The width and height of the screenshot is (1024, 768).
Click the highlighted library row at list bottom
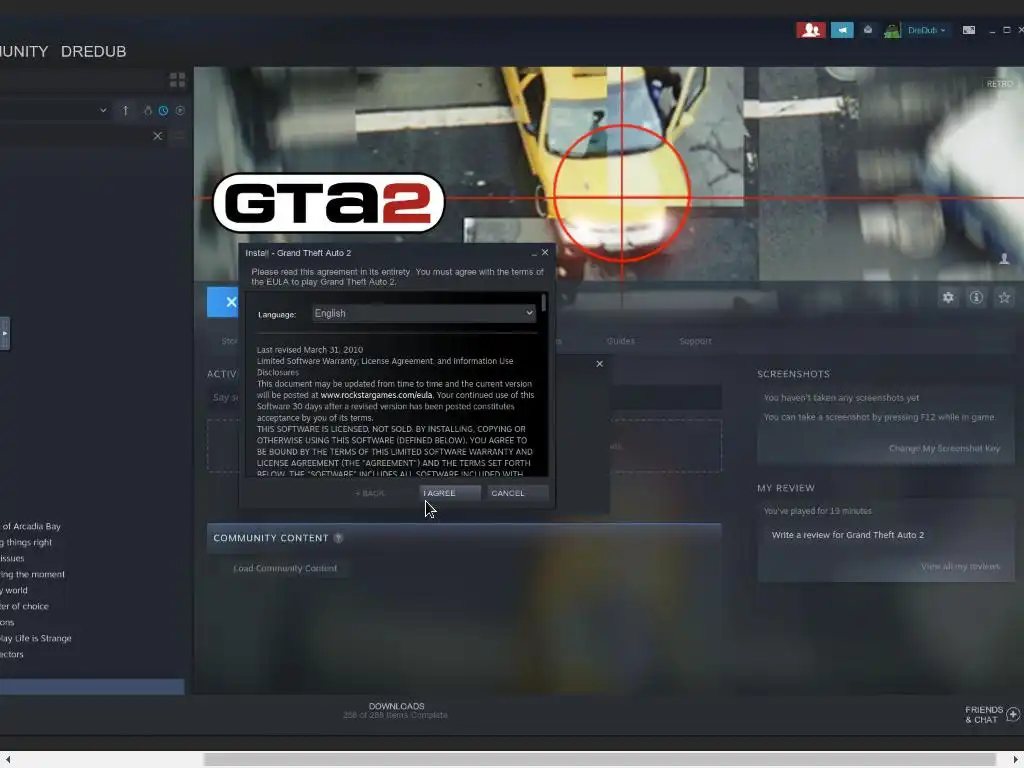(92, 686)
